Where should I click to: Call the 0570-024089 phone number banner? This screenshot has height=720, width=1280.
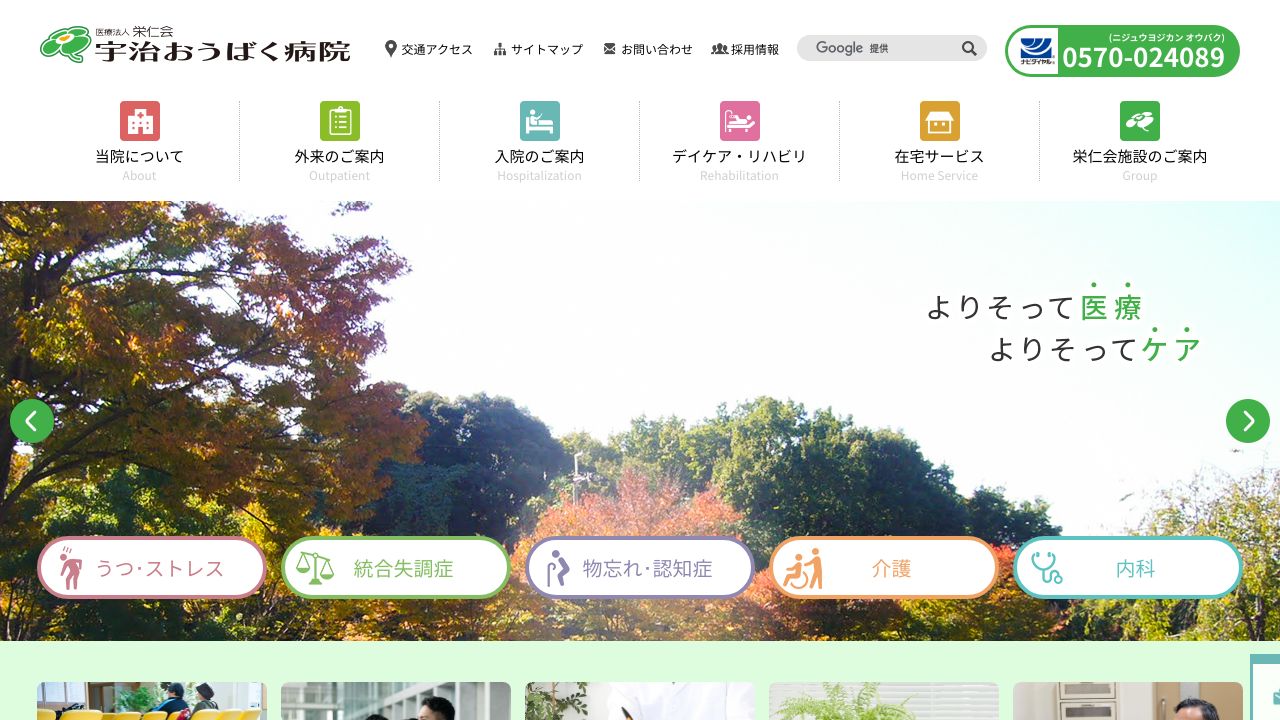click(1122, 51)
